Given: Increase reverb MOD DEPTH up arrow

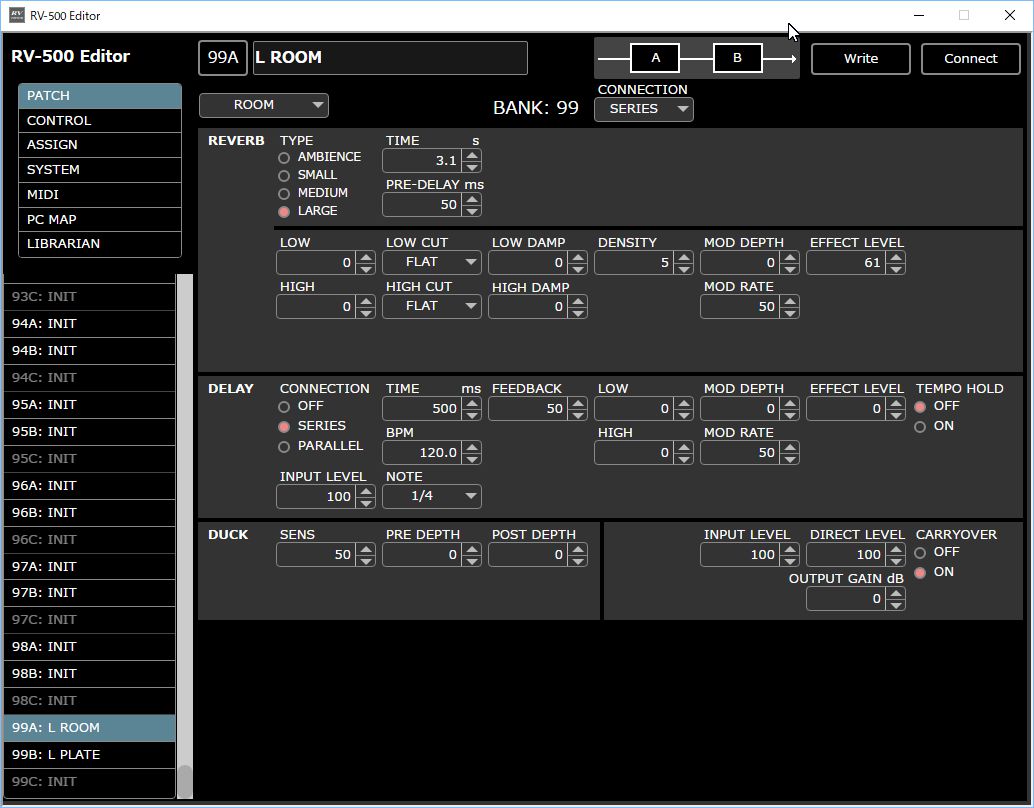Looking at the screenshot, I should [789, 258].
